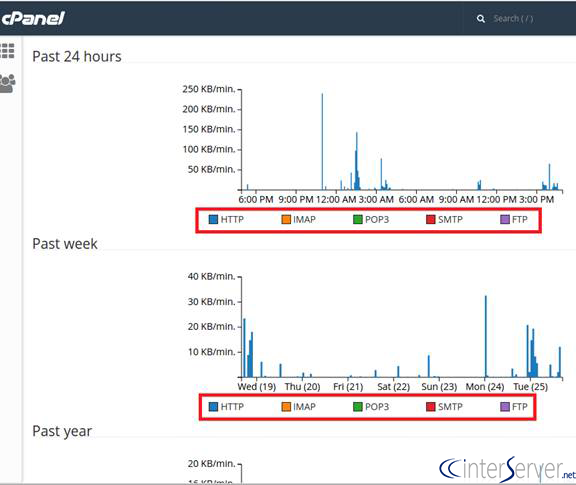Click the 6:00 AM axis label
Viewport: 576px width, 485px height.
(416, 200)
